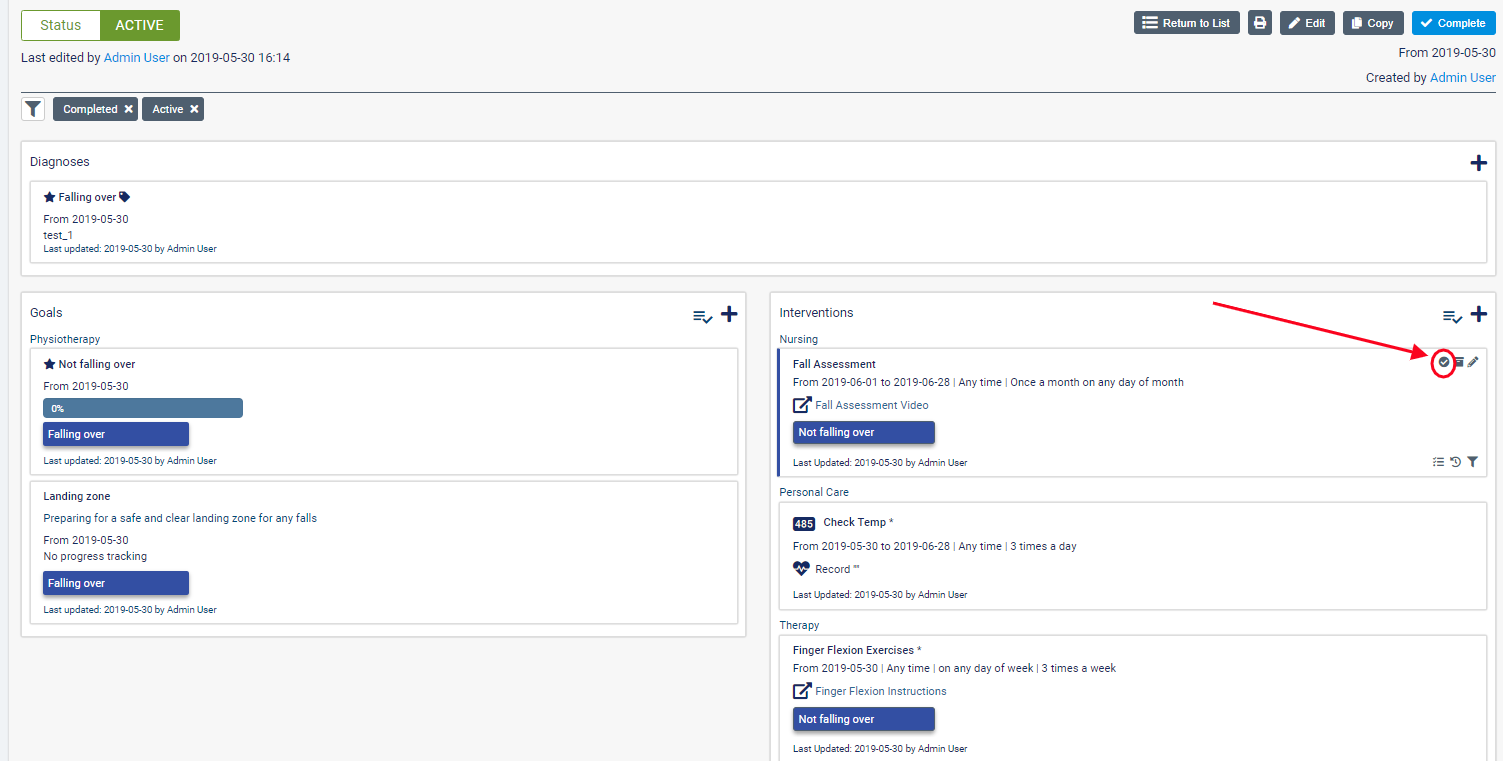
Task: Open Fall Assessment history clock icon
Action: [1456, 462]
